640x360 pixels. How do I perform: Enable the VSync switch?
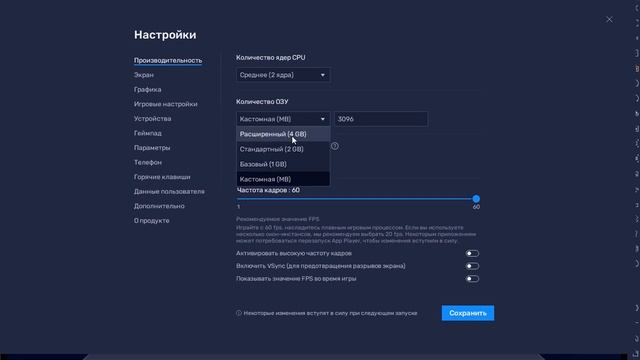[472, 266]
